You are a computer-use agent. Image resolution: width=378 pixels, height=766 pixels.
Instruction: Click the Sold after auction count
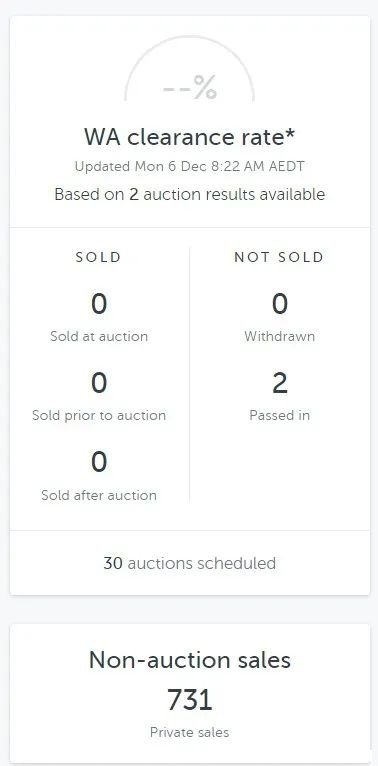tap(99, 462)
